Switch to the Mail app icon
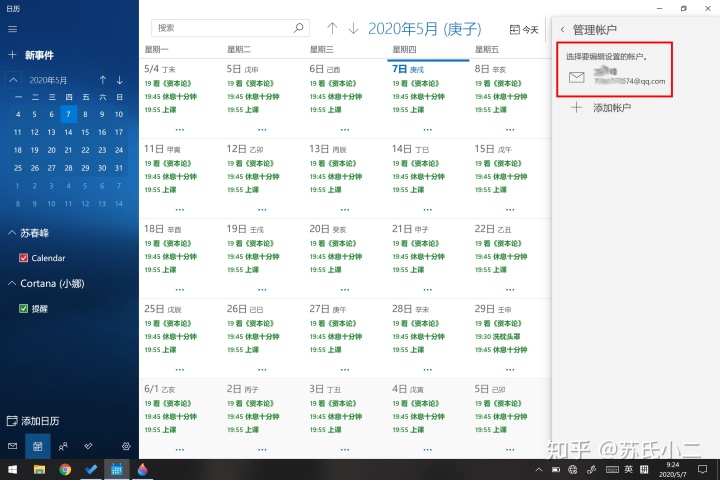 pos(12,446)
